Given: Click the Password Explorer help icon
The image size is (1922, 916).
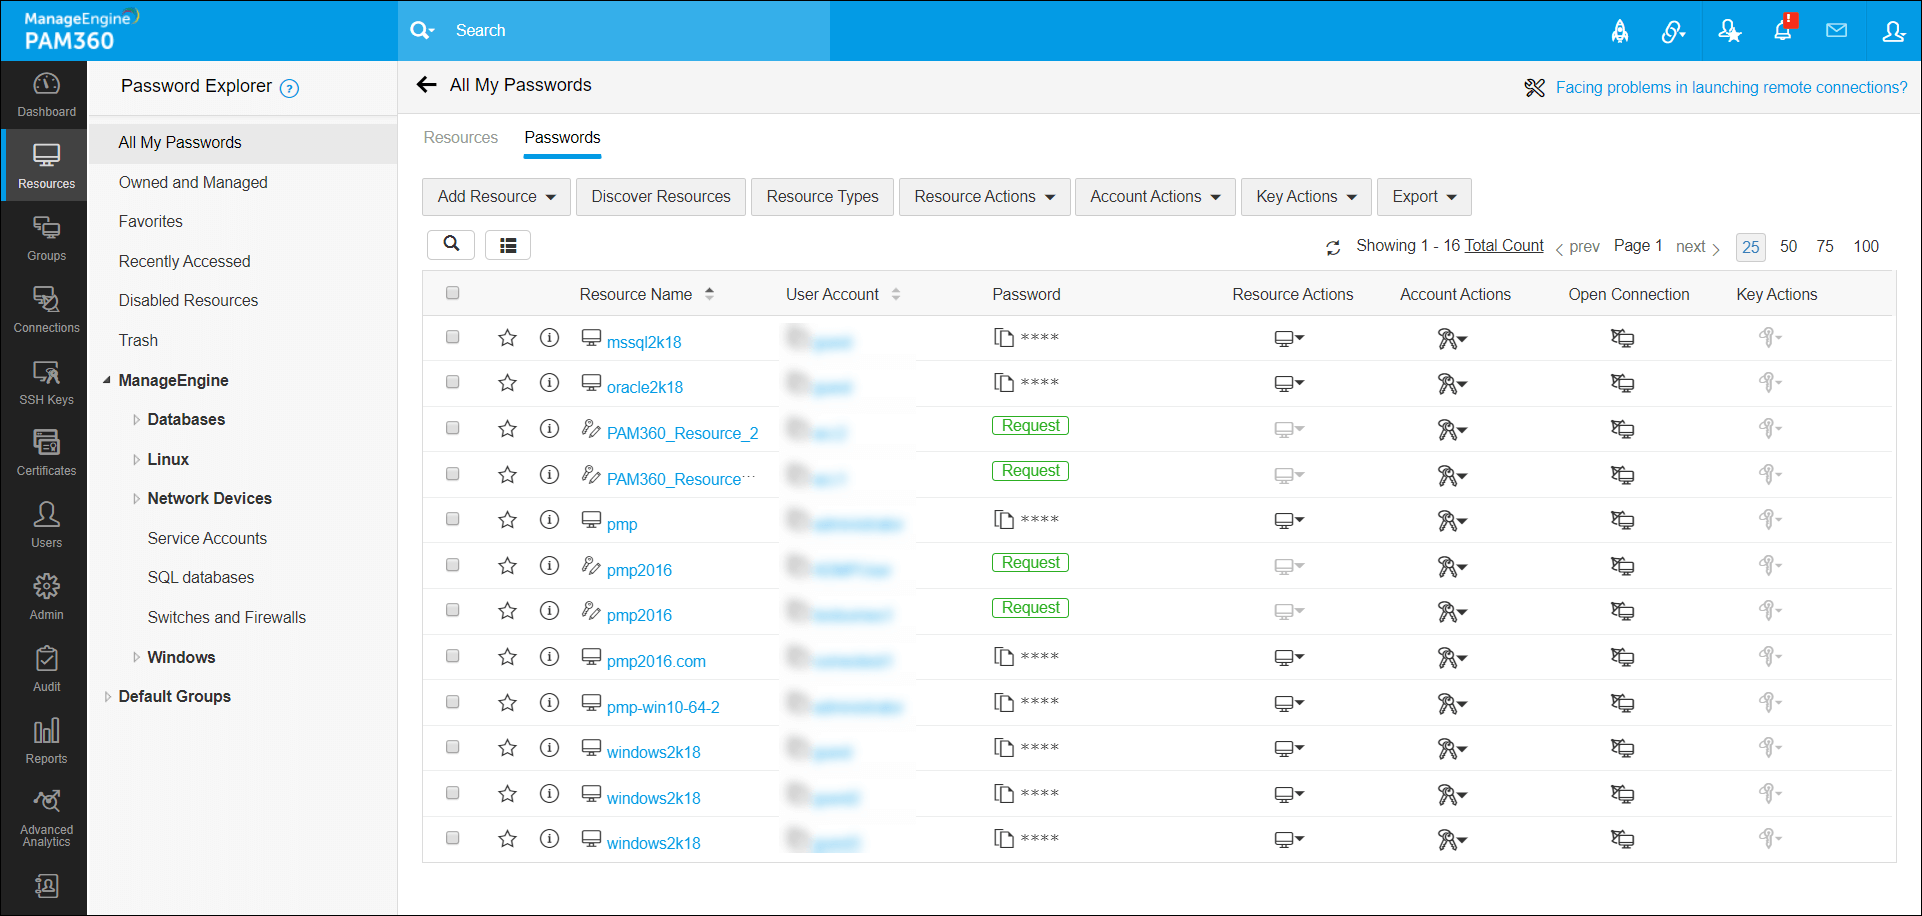Looking at the screenshot, I should 290,88.
